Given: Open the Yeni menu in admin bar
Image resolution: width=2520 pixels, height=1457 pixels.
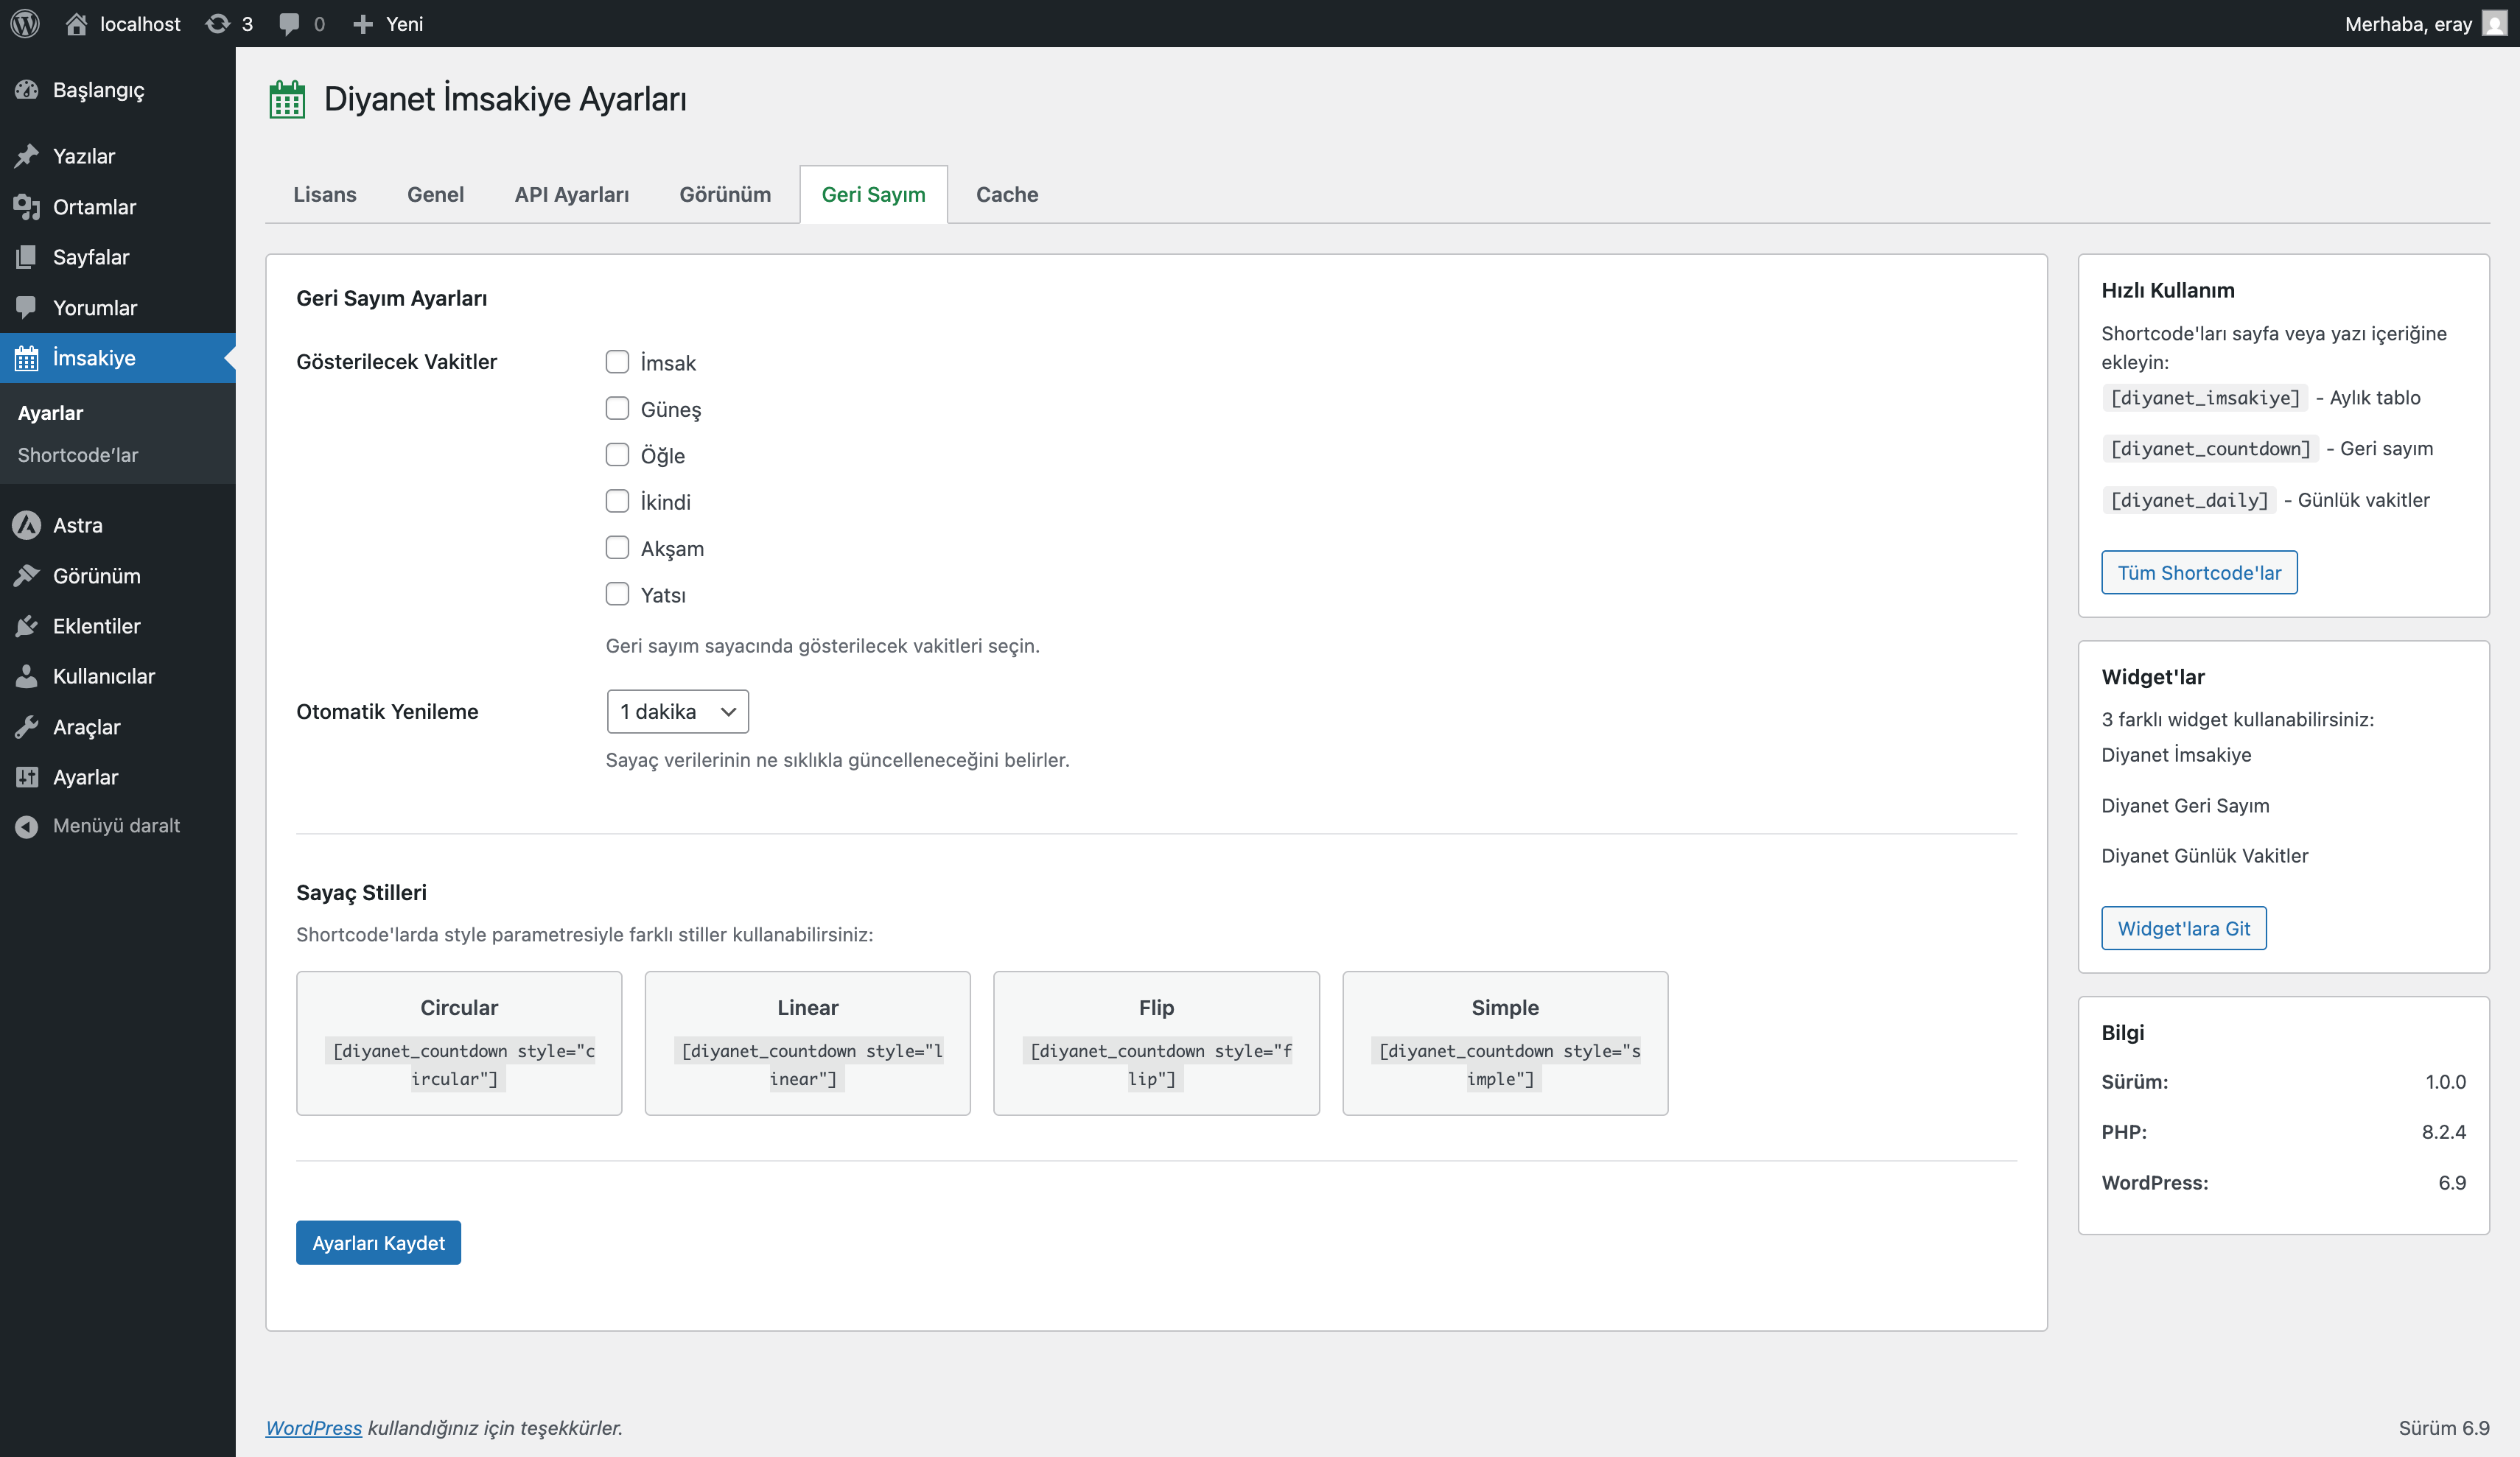Looking at the screenshot, I should 388,24.
